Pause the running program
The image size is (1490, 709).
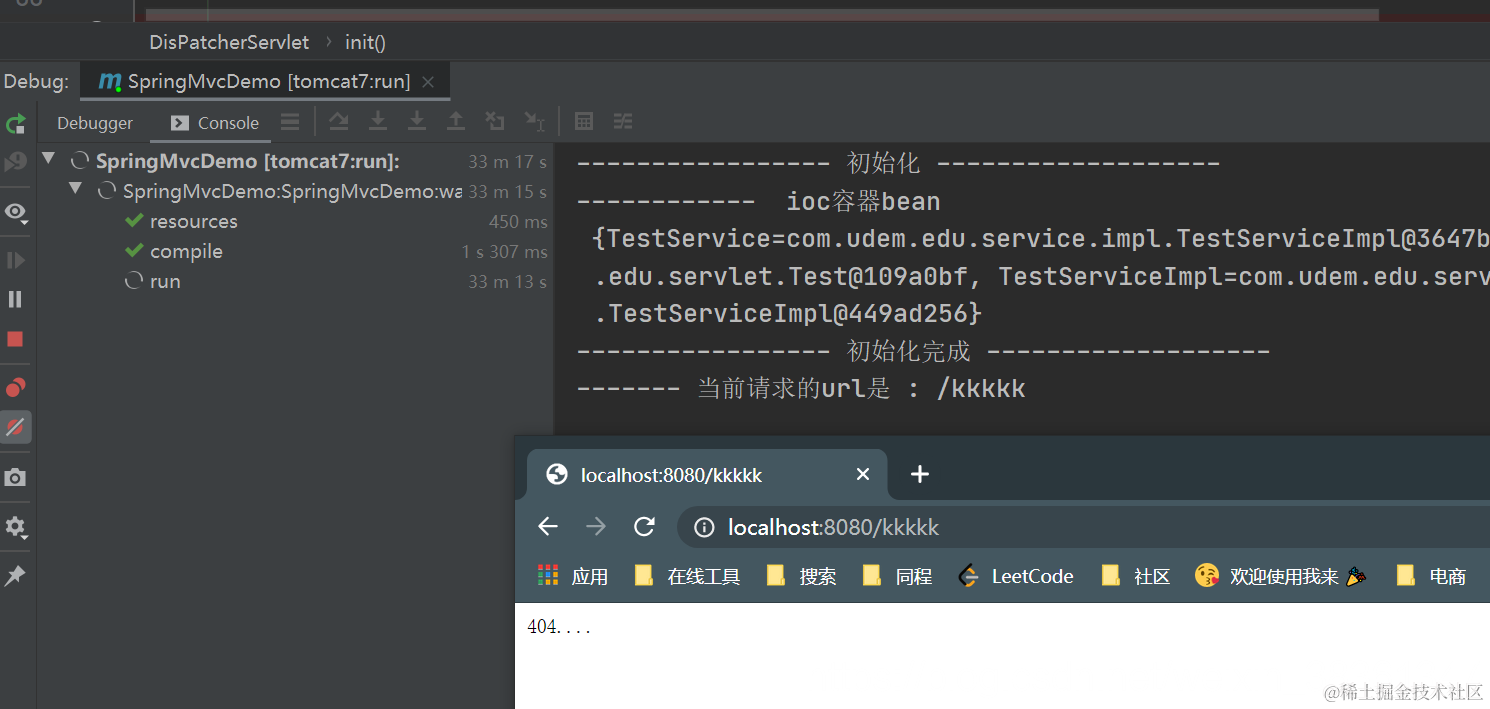tap(15, 299)
